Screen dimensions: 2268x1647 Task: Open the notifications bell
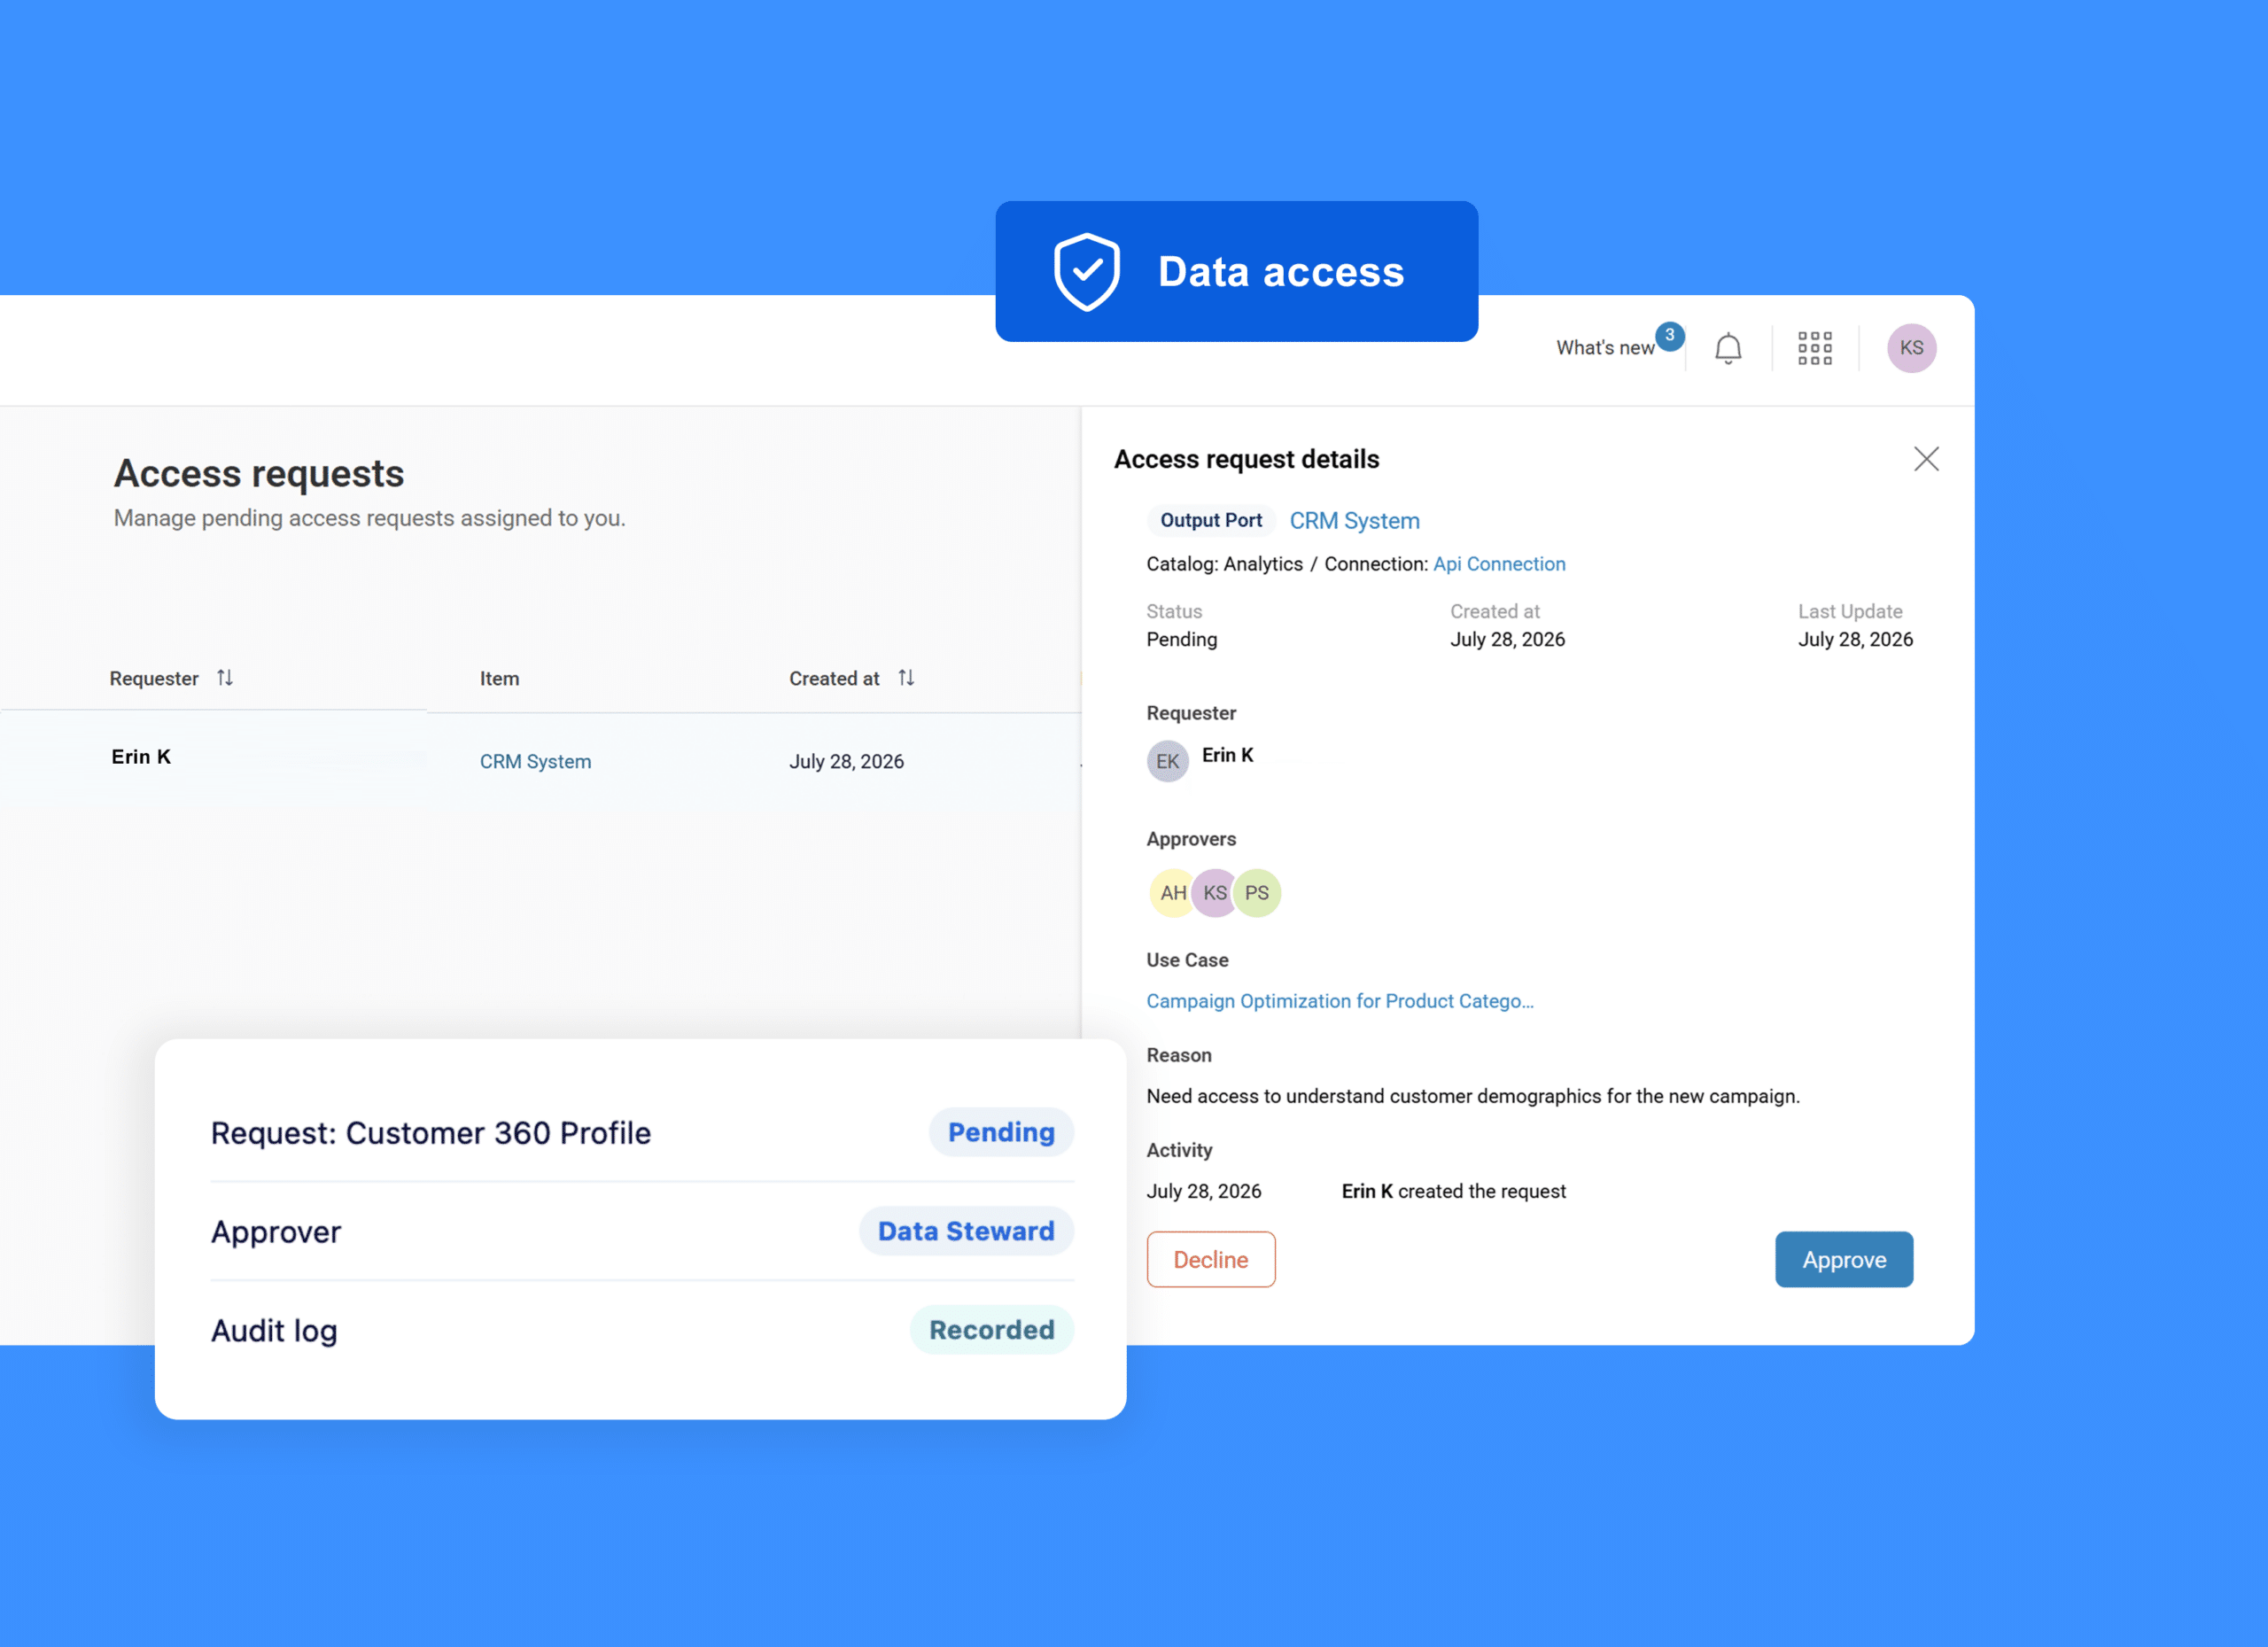point(1728,348)
